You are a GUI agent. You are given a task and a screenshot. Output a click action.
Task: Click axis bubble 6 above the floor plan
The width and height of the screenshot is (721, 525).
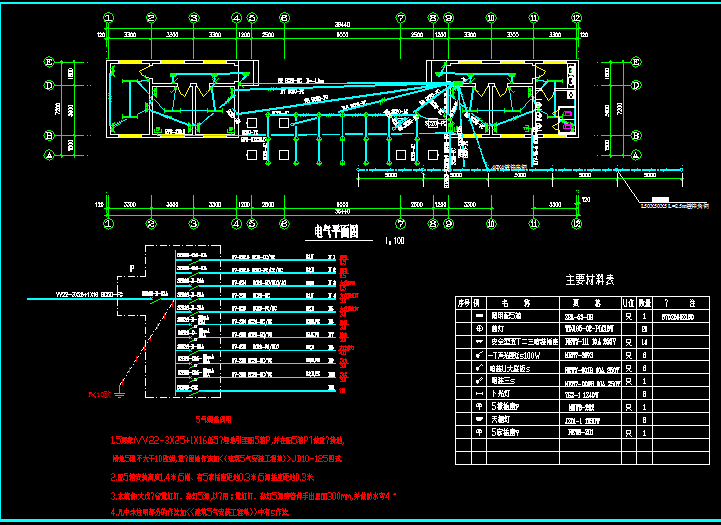pos(284,18)
